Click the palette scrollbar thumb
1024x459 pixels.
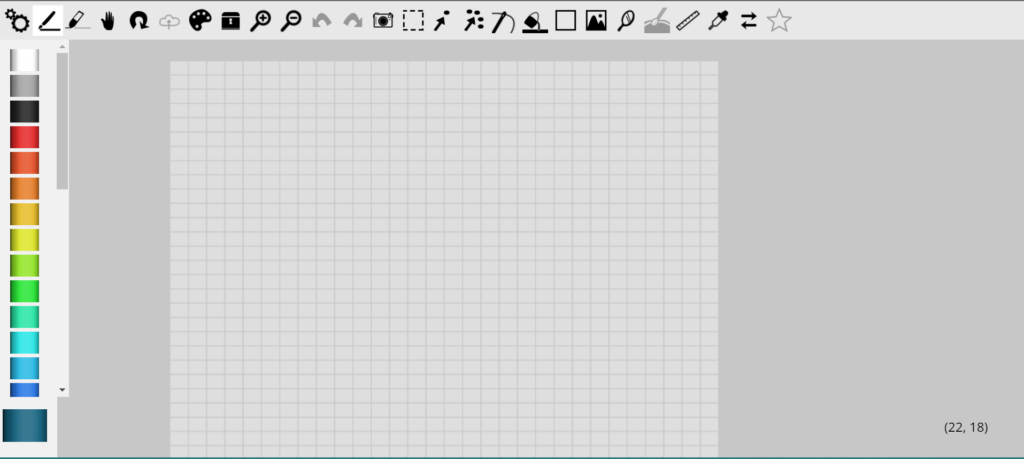point(63,121)
